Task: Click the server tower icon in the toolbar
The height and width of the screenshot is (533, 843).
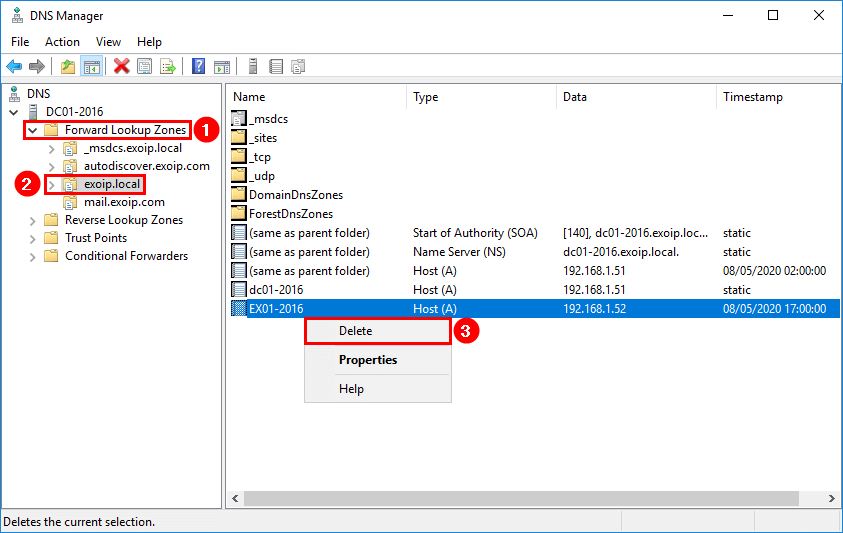Action: (253, 67)
